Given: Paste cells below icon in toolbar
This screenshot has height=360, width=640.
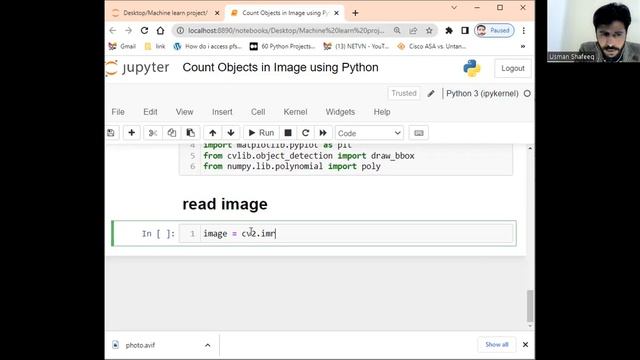Looking at the screenshot, I should click(191, 133).
